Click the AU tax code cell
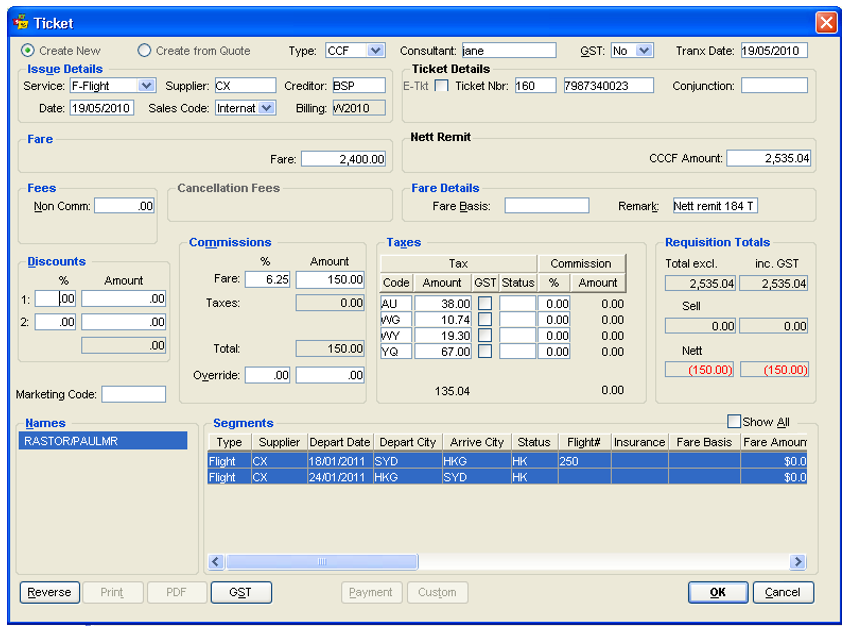848x629 pixels. [396, 303]
